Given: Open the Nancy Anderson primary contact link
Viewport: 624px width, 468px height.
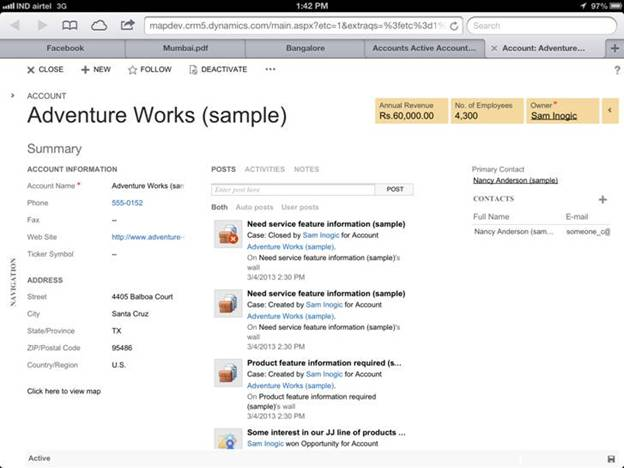Looking at the screenshot, I should pos(515,181).
